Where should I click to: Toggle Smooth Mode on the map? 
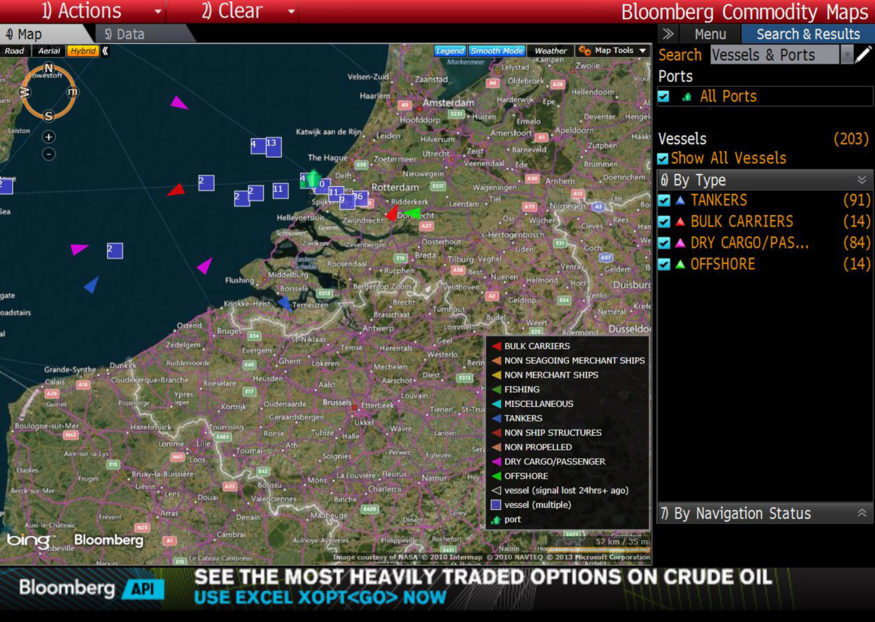[x=497, y=51]
